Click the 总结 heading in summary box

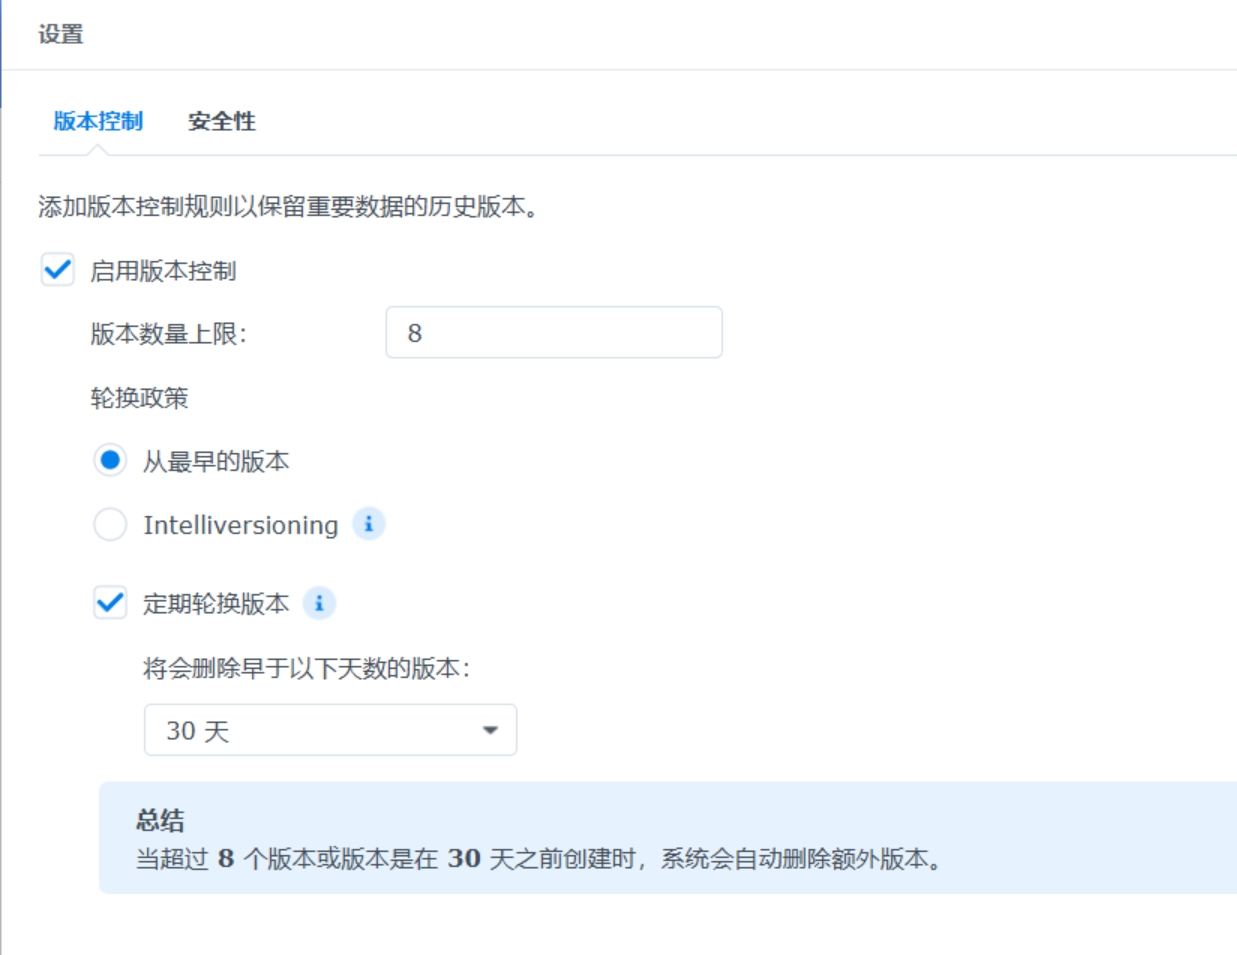click(160, 821)
